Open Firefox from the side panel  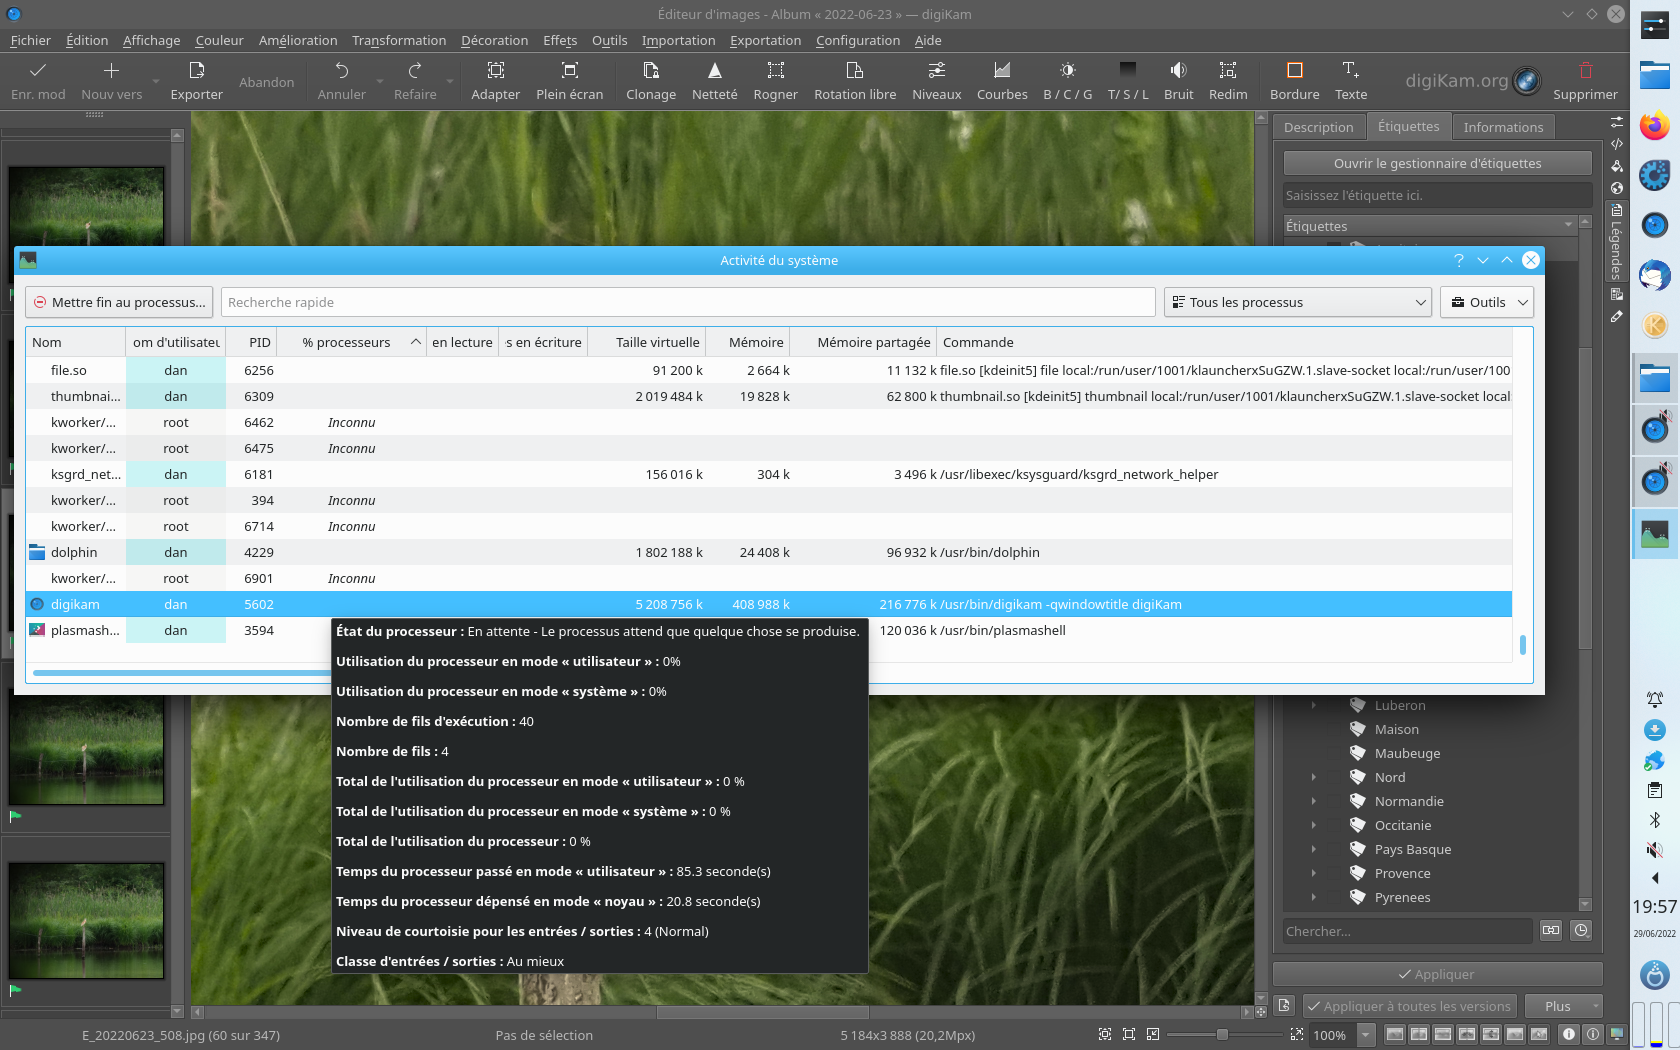1655,126
